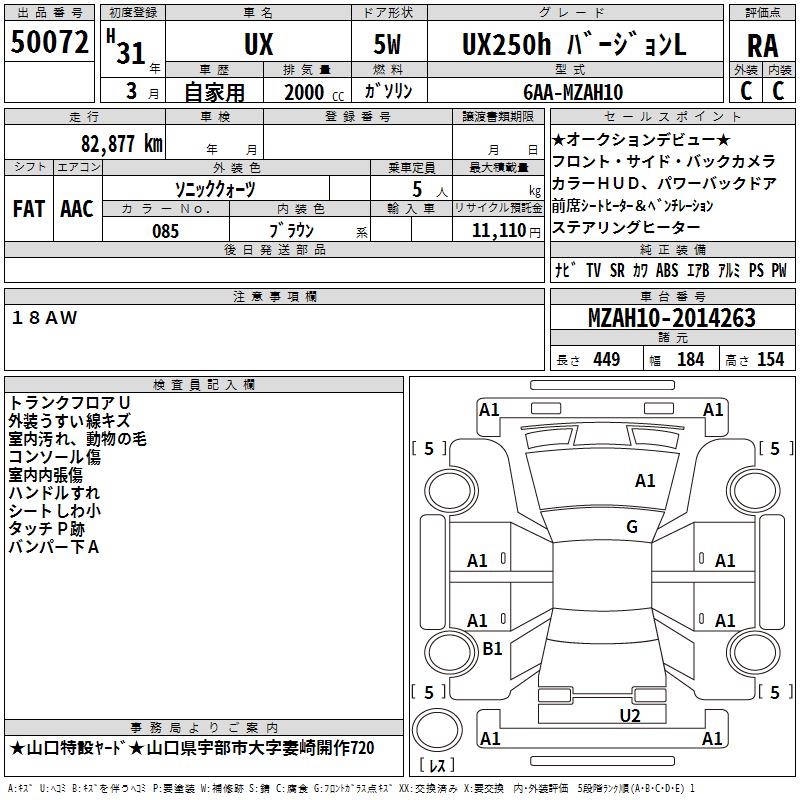Click color number 085
The height and width of the screenshot is (800, 800).
tap(165, 230)
